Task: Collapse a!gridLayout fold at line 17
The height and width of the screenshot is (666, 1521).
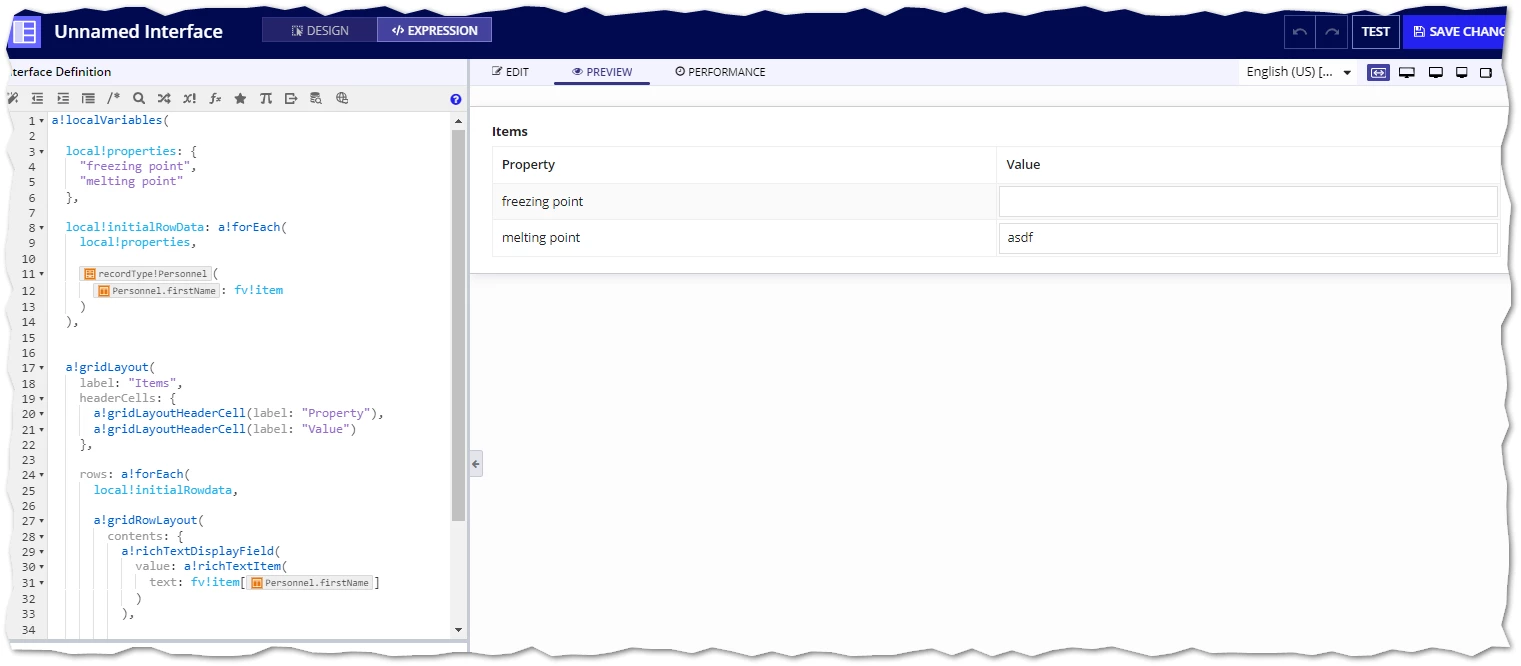Action: (41, 368)
